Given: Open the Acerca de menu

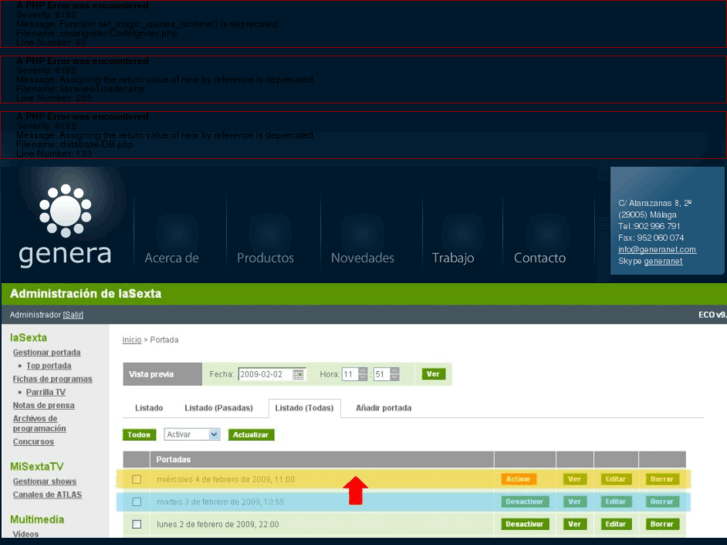Looking at the screenshot, I should coord(172,258).
